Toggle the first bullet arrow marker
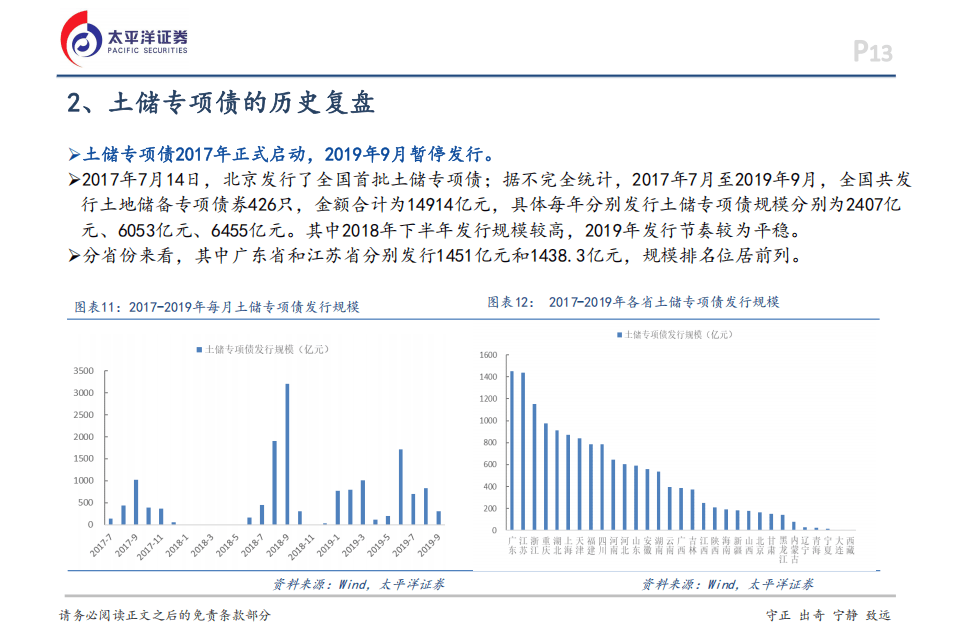This screenshot has width=960, height=643. pos(74,153)
